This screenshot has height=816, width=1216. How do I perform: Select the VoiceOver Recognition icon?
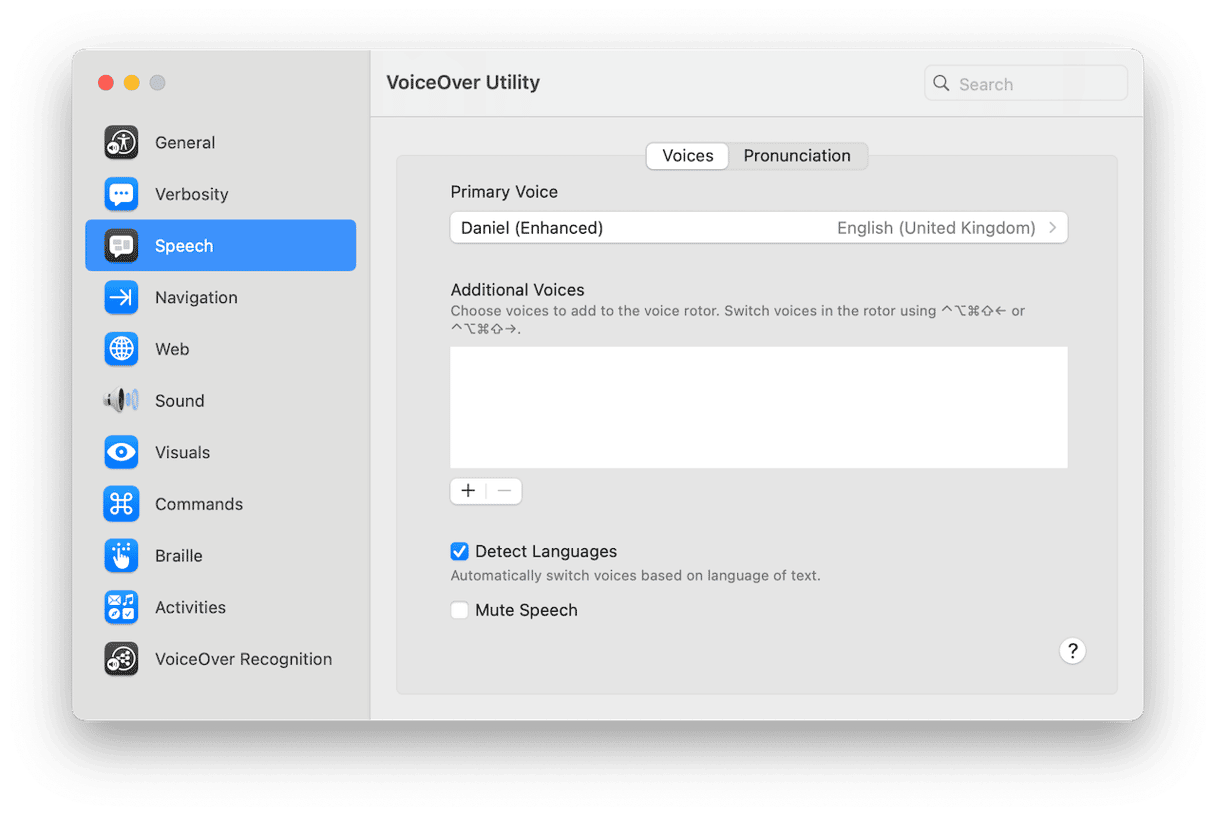point(121,659)
